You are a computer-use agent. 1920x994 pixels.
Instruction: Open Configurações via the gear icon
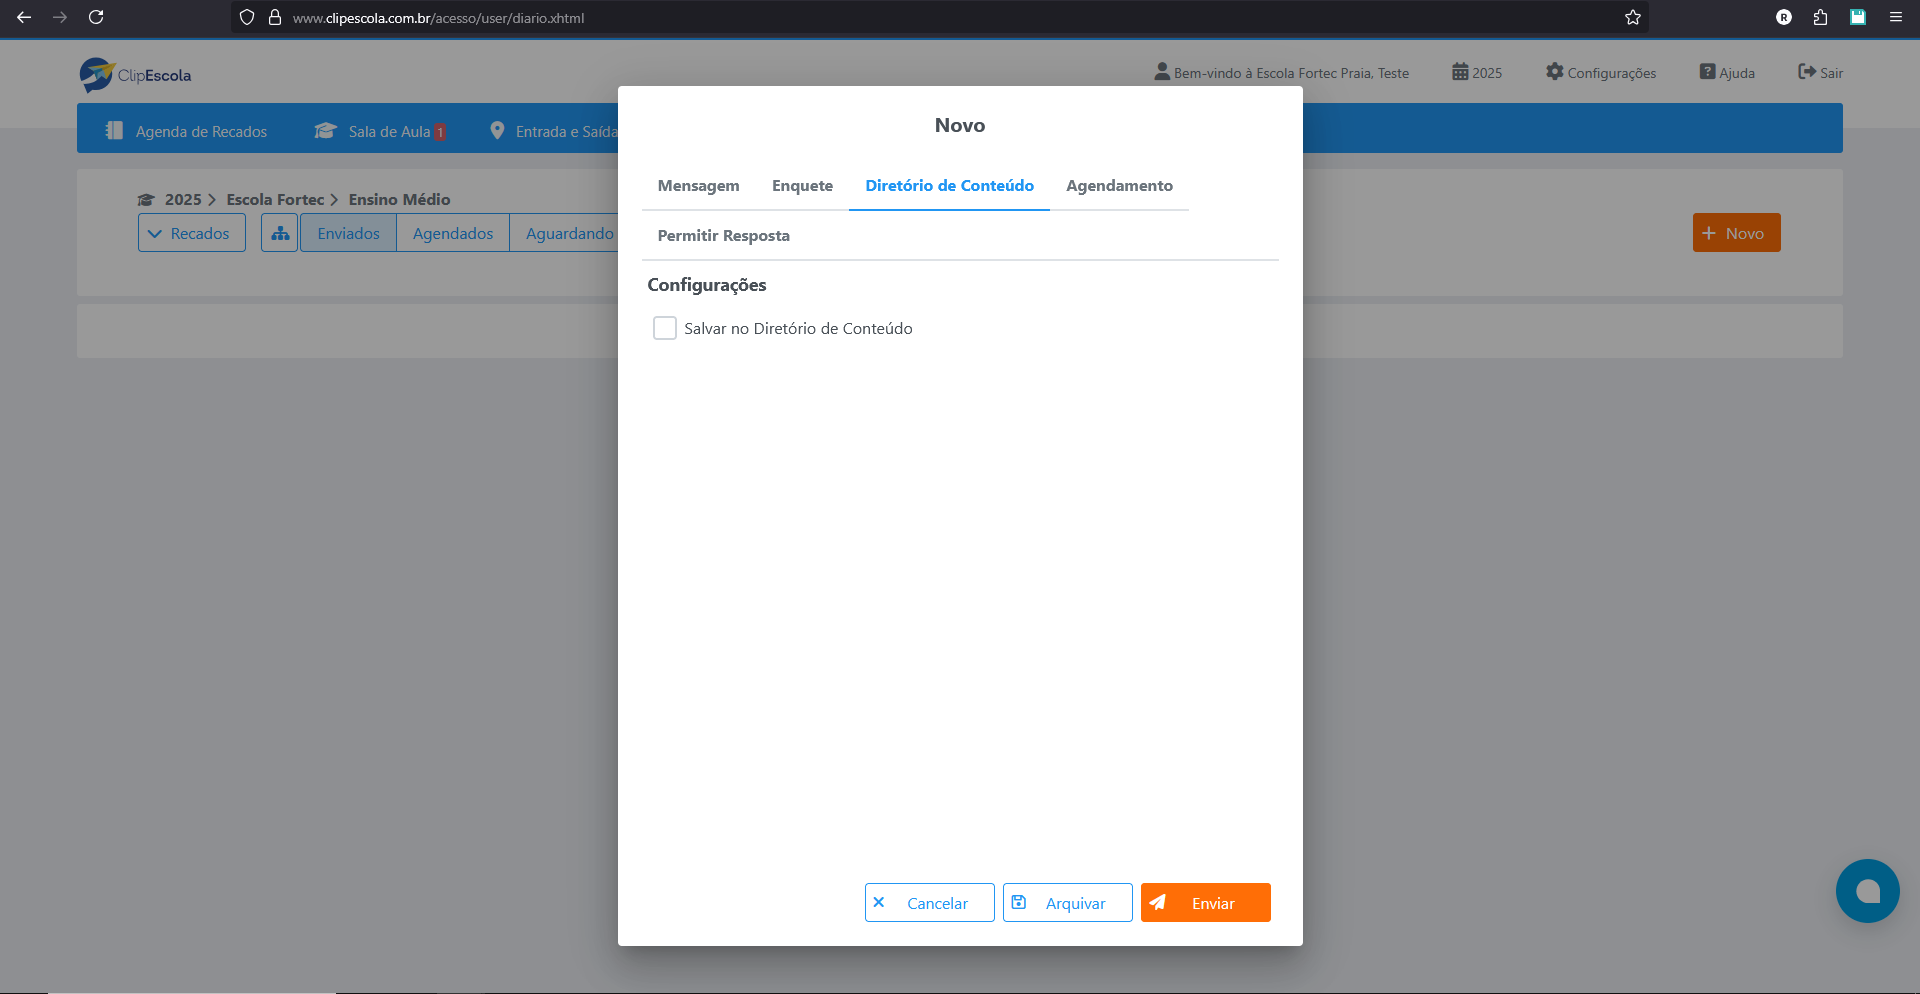coord(1554,72)
